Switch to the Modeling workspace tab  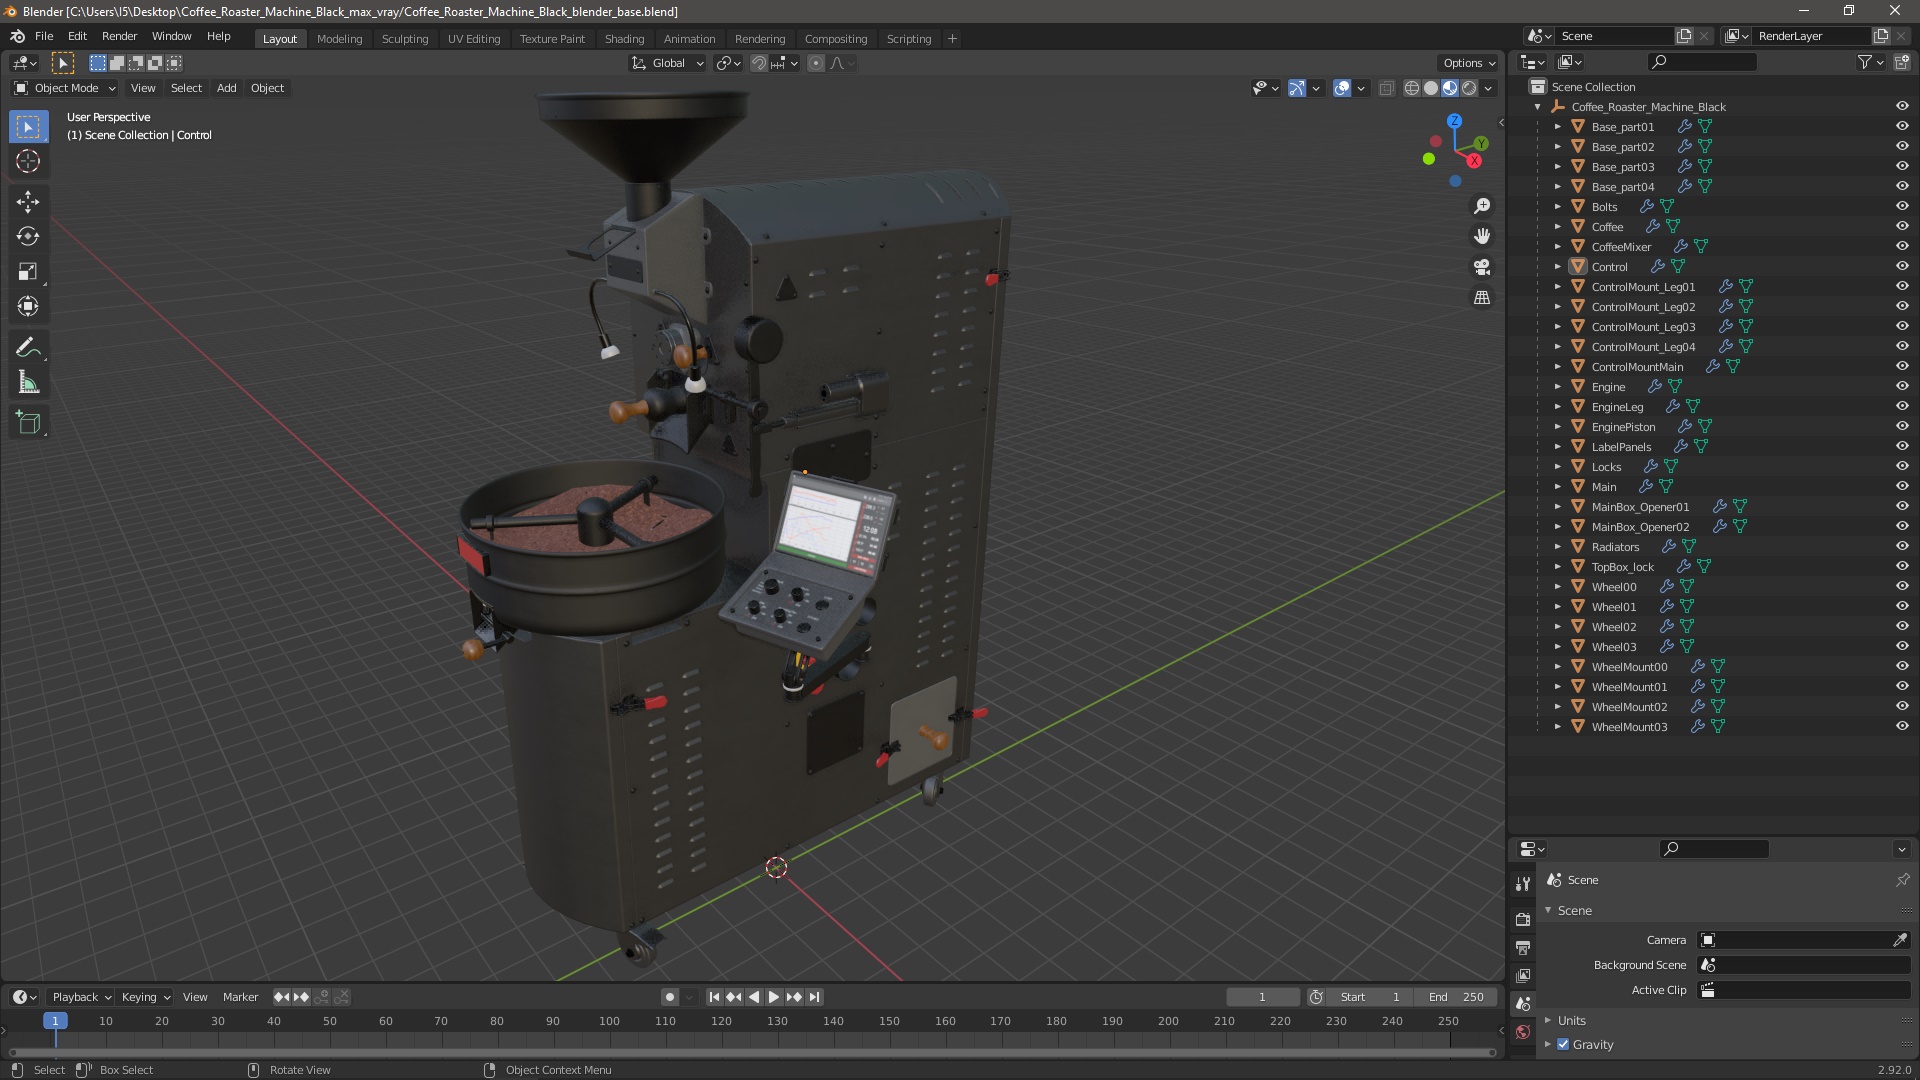[339, 39]
